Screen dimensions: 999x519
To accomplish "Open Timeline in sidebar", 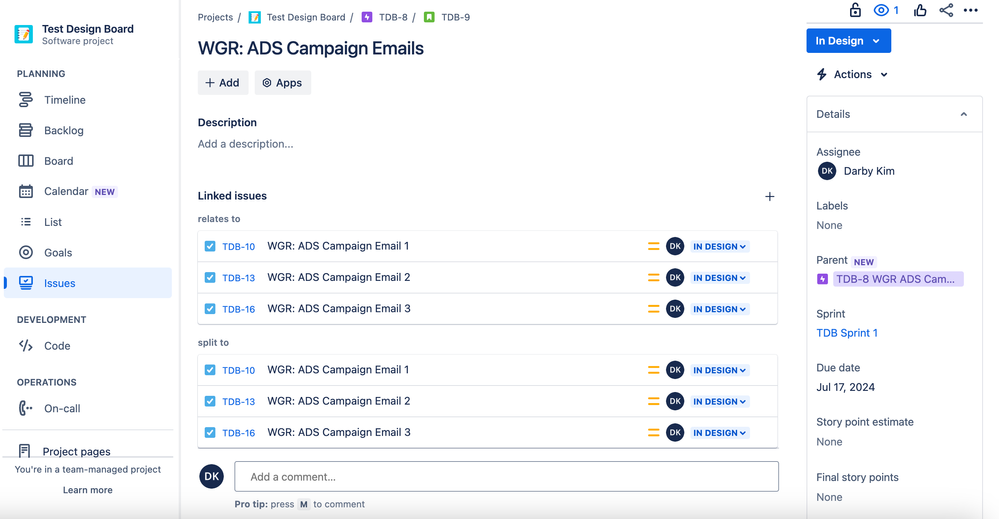I will [x=88, y=100].
